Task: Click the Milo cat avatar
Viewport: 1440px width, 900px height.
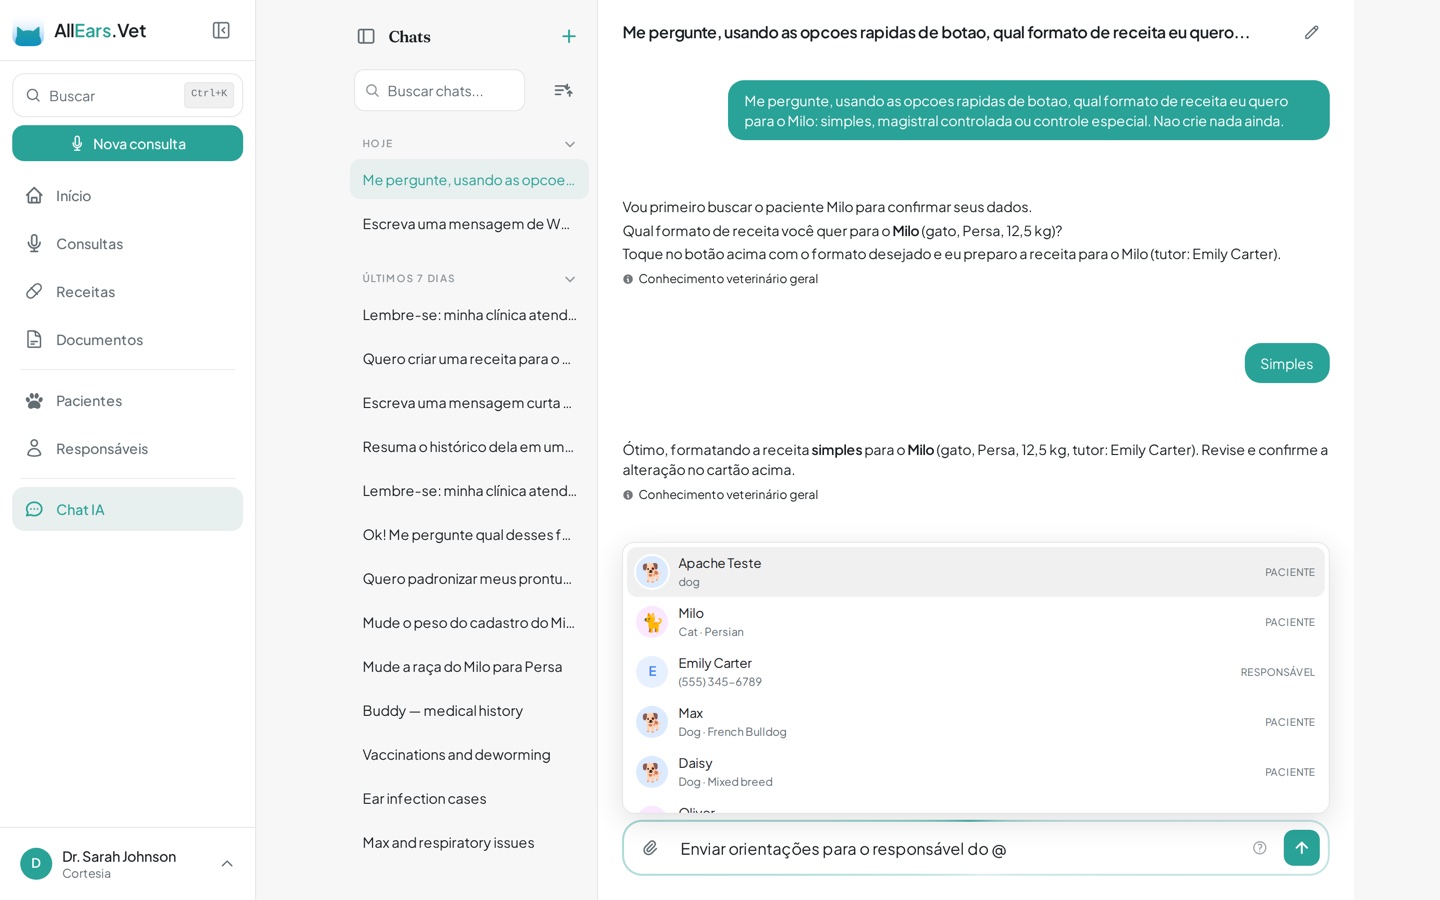Action: tap(652, 622)
